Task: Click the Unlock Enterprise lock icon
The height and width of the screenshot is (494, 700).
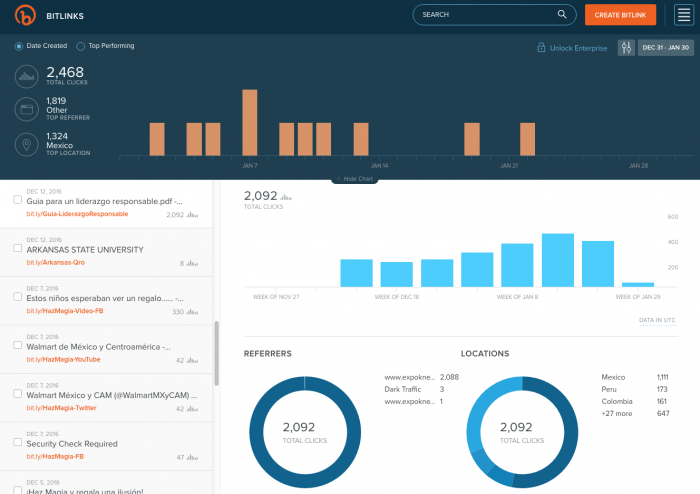Action: point(541,47)
